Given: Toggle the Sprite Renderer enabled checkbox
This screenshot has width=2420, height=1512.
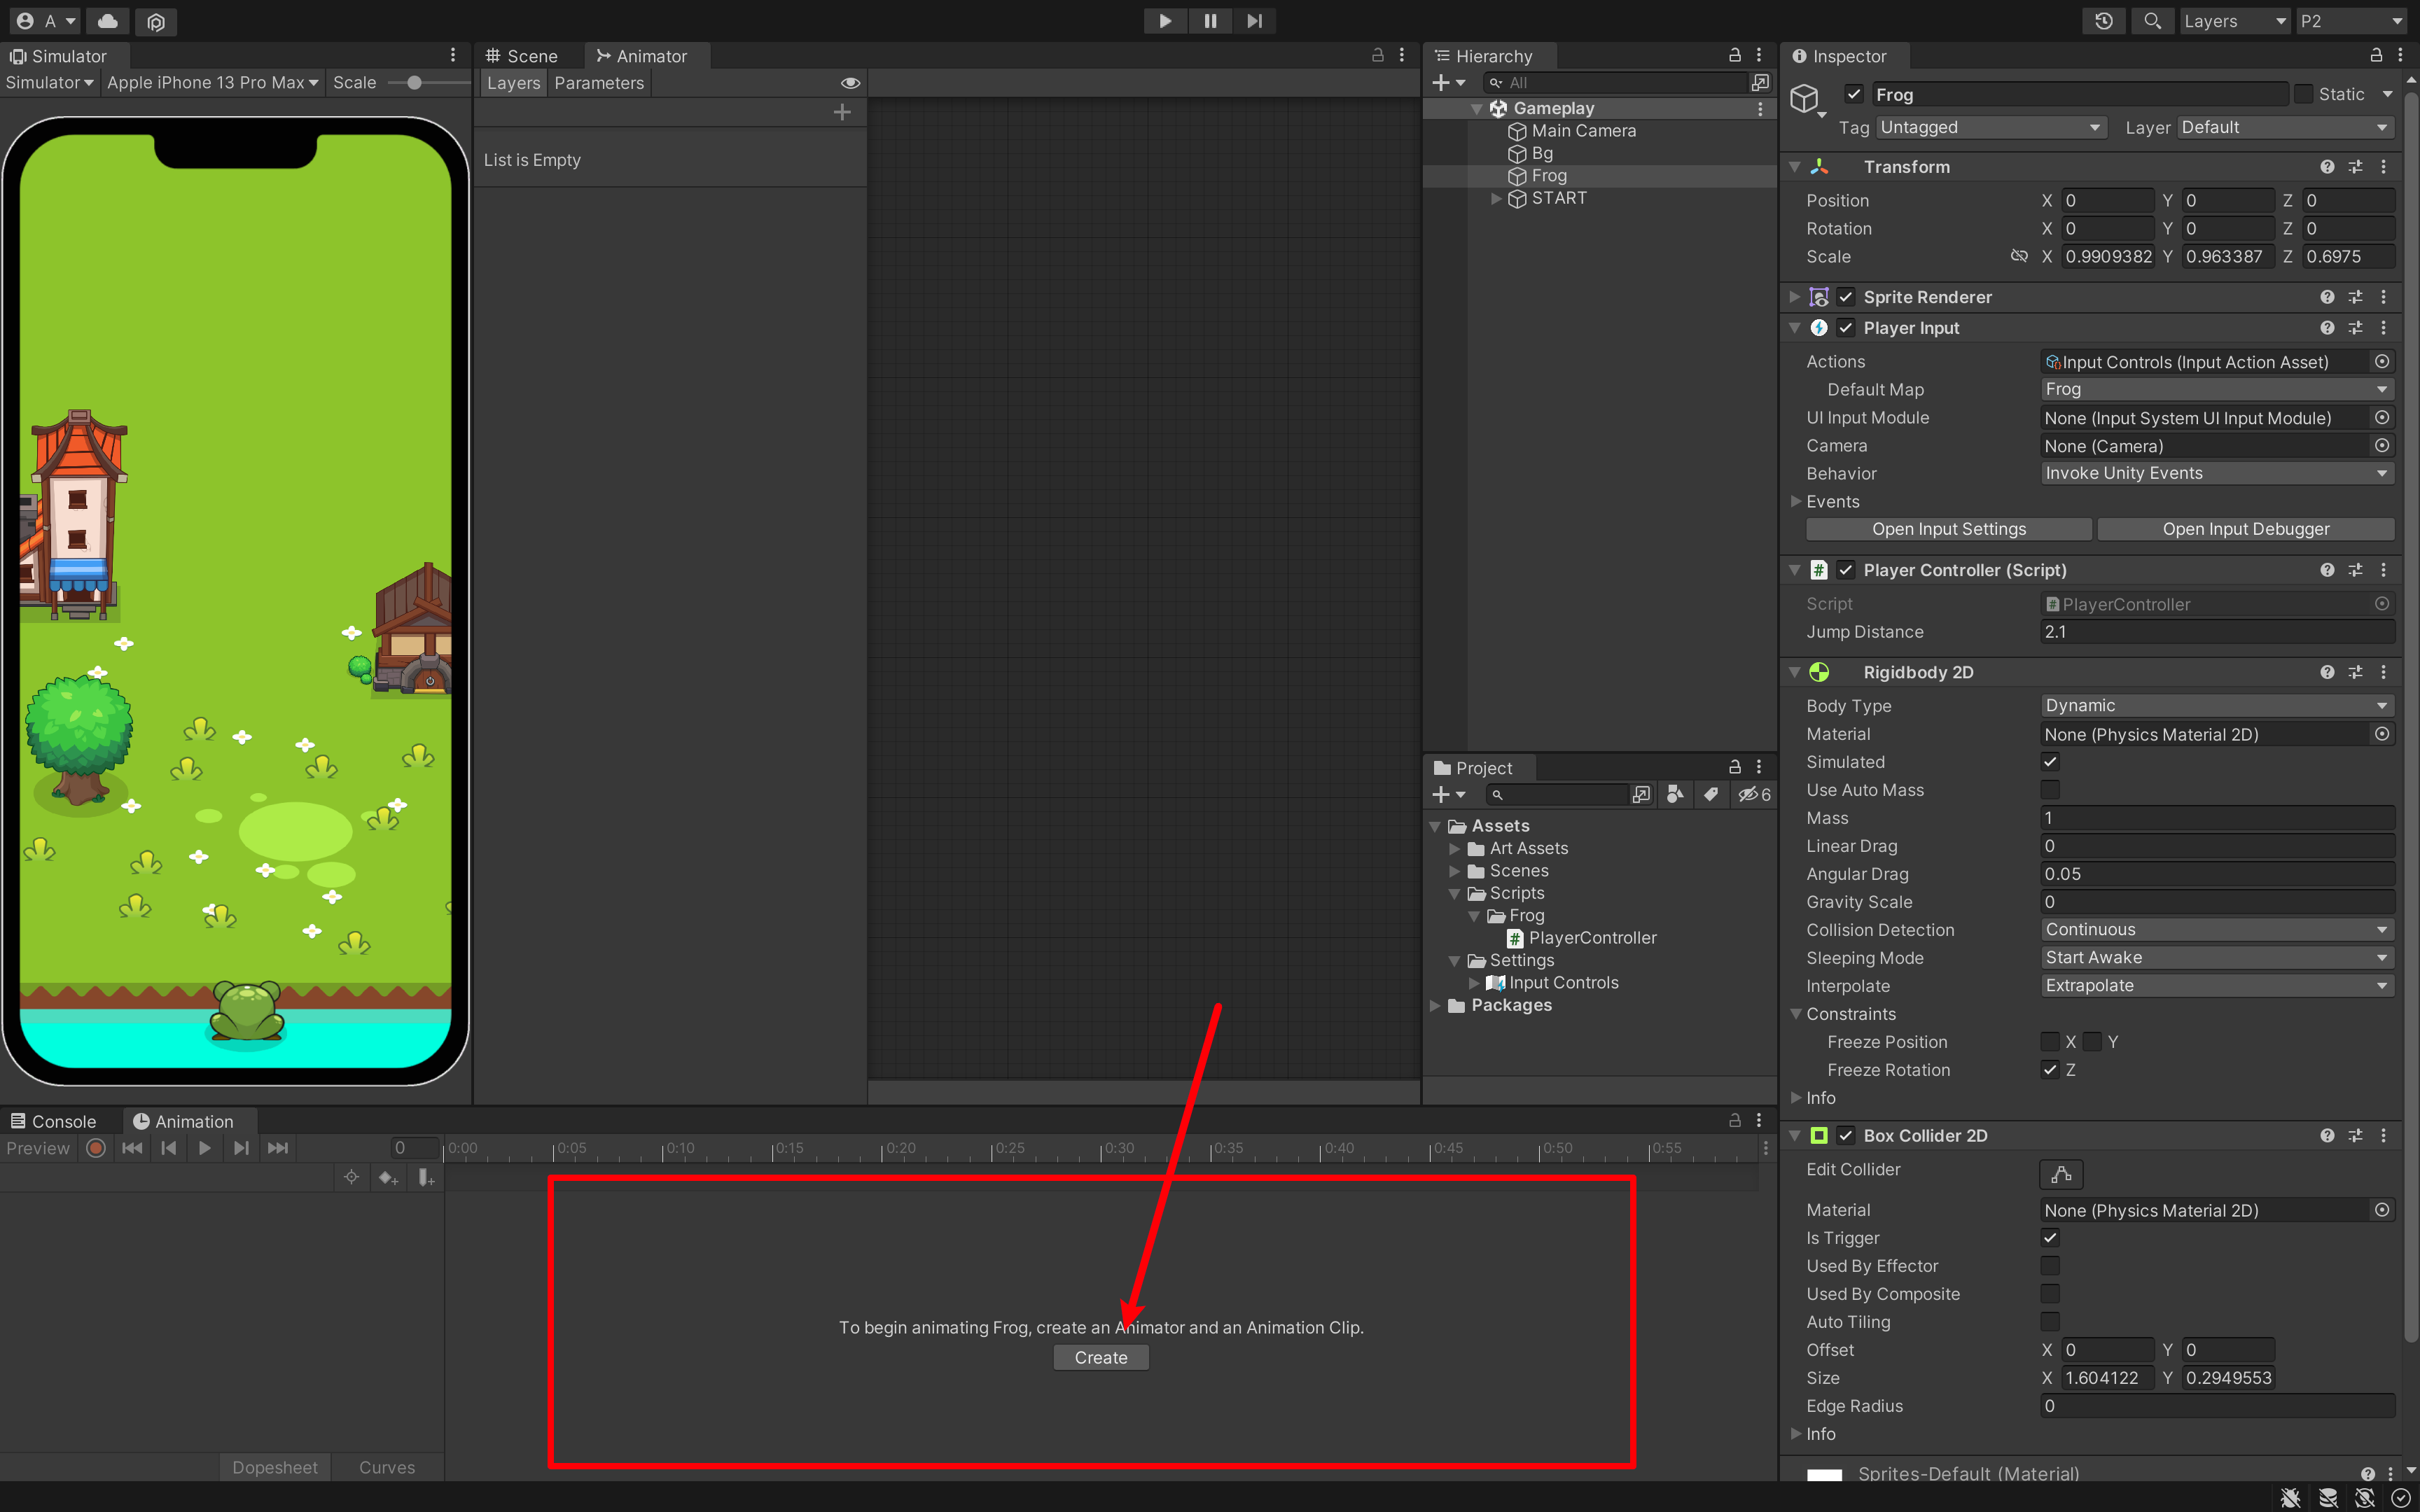Looking at the screenshot, I should click(1846, 297).
